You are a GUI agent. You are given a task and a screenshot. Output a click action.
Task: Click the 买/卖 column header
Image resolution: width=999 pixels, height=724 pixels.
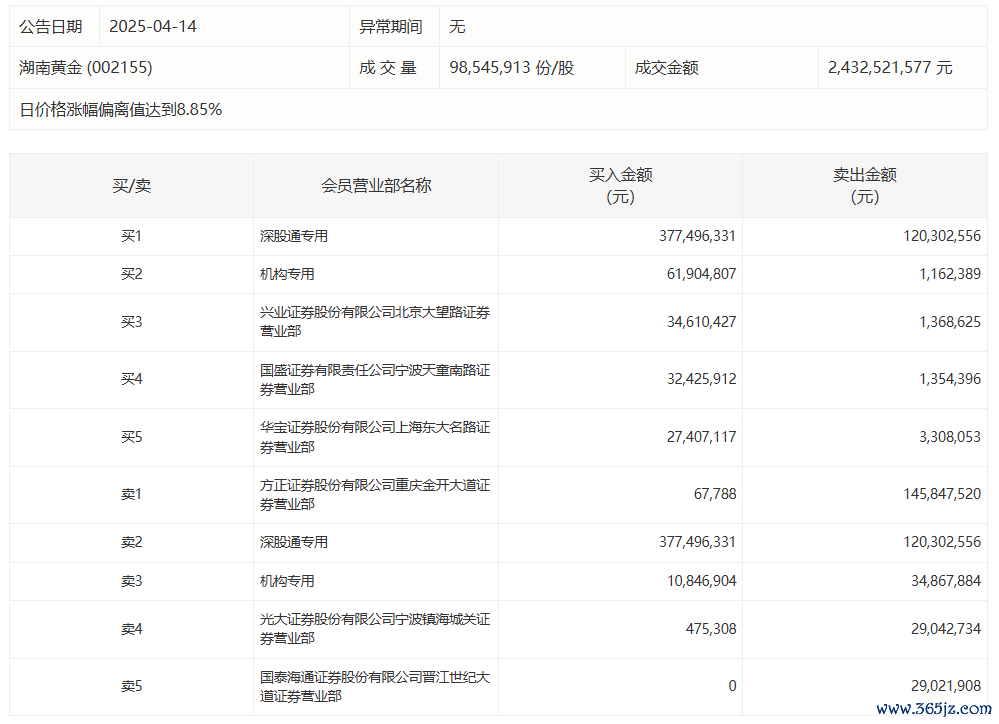131,186
